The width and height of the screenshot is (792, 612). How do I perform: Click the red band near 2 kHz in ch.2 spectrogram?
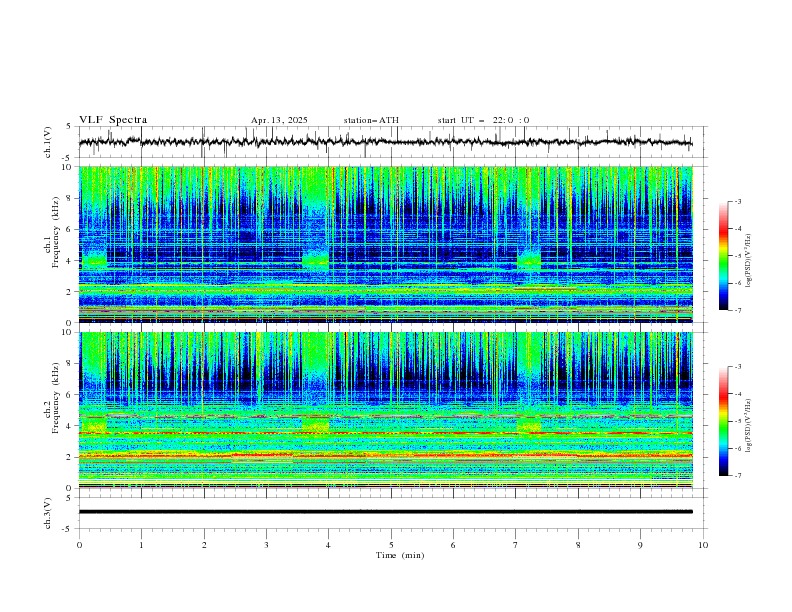click(385, 456)
